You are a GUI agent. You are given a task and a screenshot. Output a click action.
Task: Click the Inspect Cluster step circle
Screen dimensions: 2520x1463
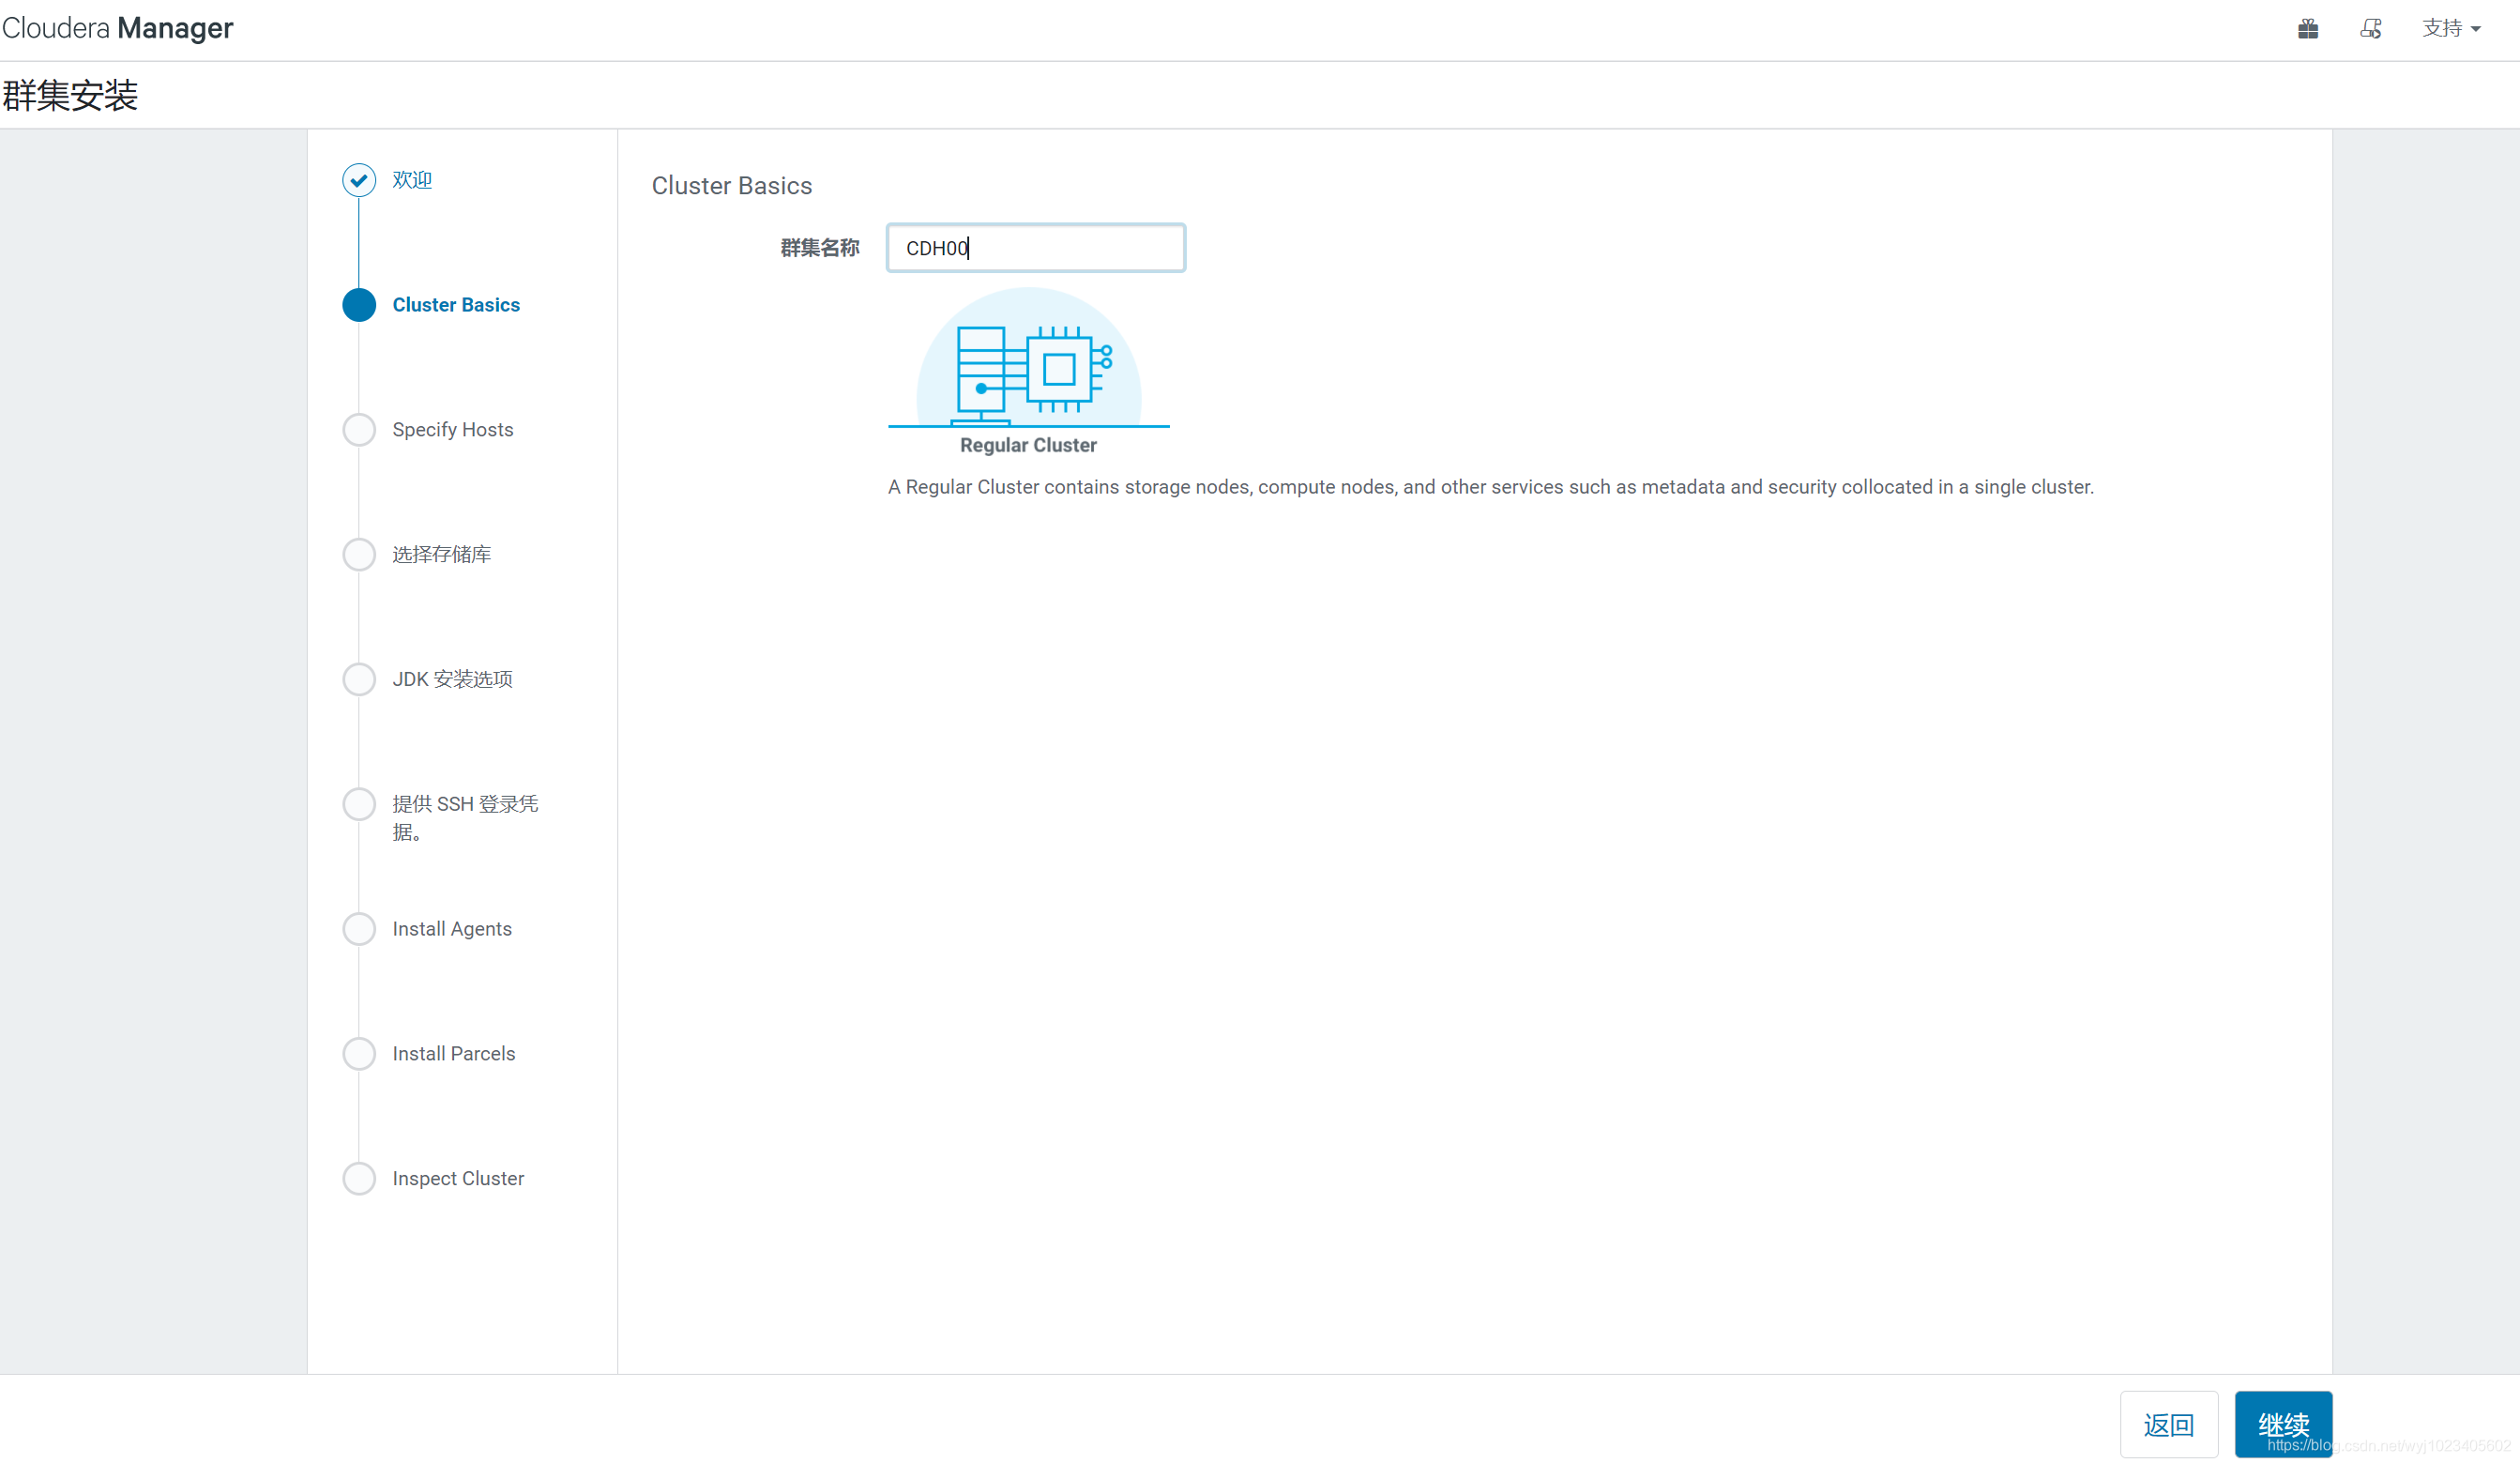[359, 1179]
